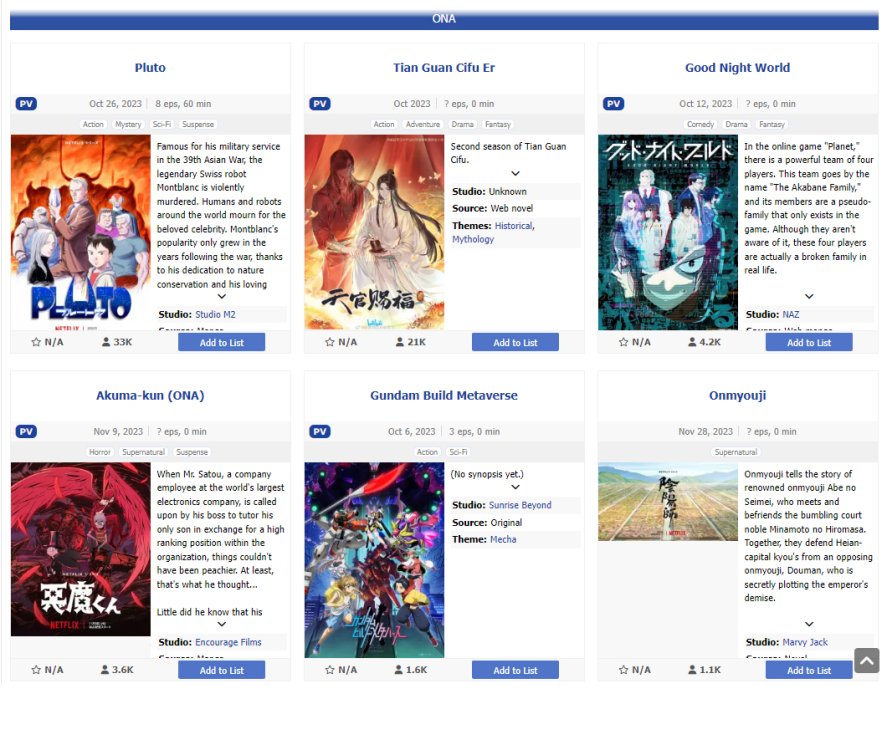Open the NAZ studio link
This screenshot has width=887, height=750.
coord(791,314)
